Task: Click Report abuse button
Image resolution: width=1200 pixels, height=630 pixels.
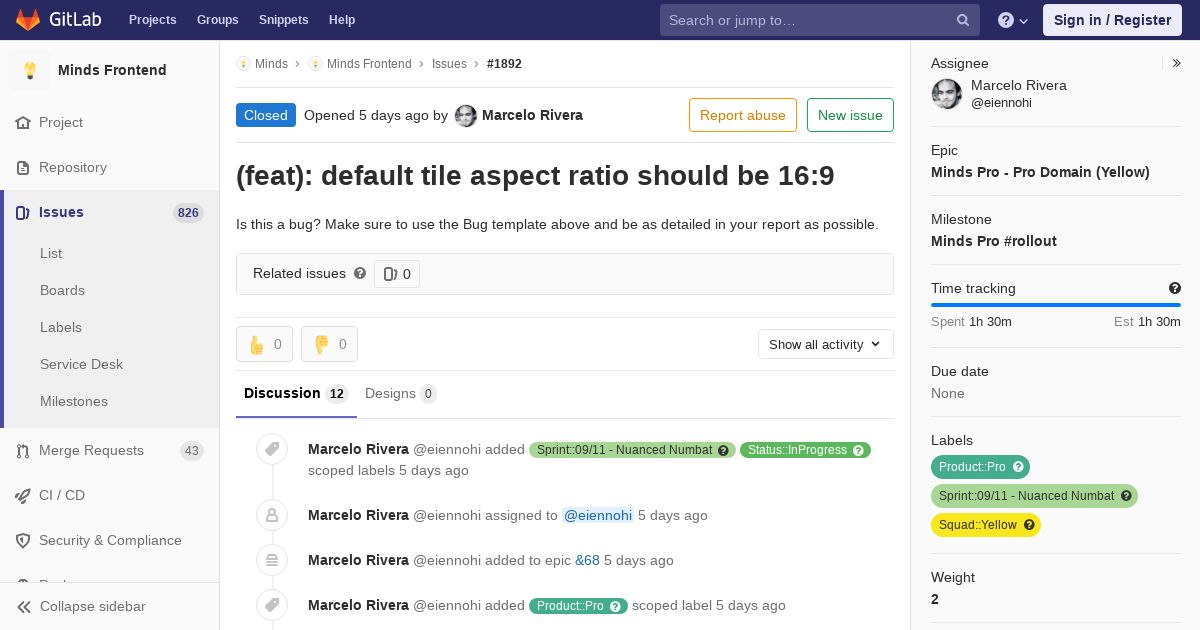Action: click(743, 115)
